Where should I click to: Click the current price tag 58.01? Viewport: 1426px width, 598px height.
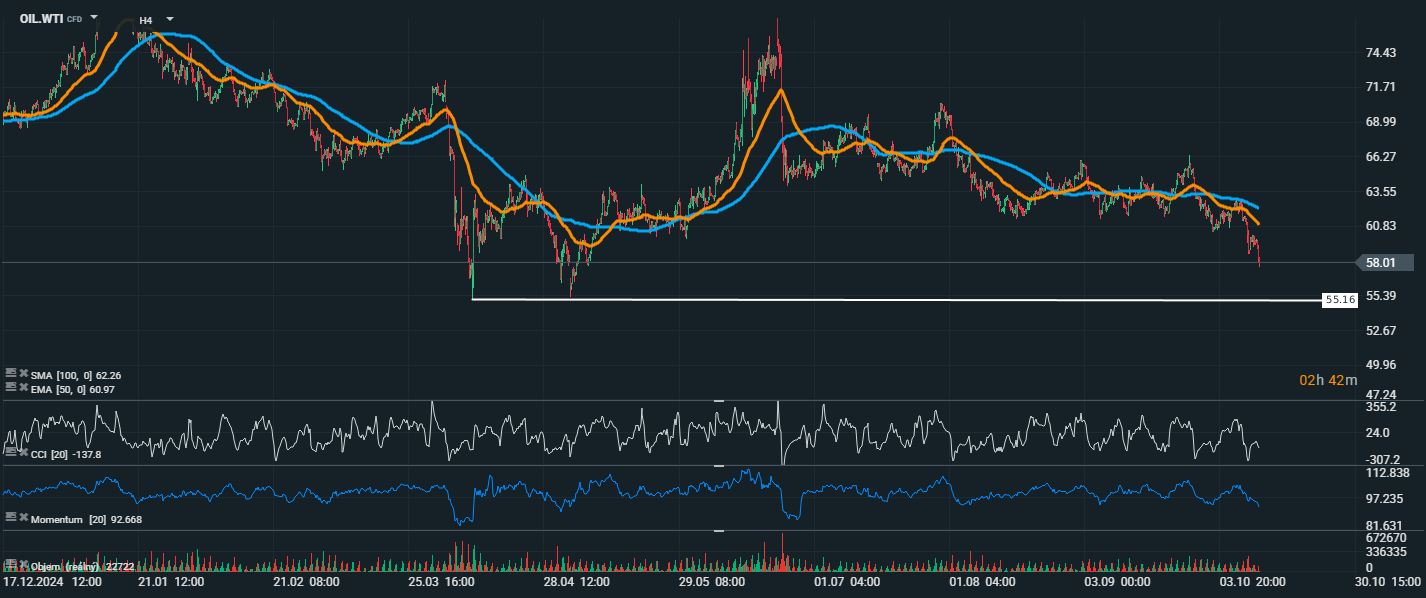point(1379,263)
